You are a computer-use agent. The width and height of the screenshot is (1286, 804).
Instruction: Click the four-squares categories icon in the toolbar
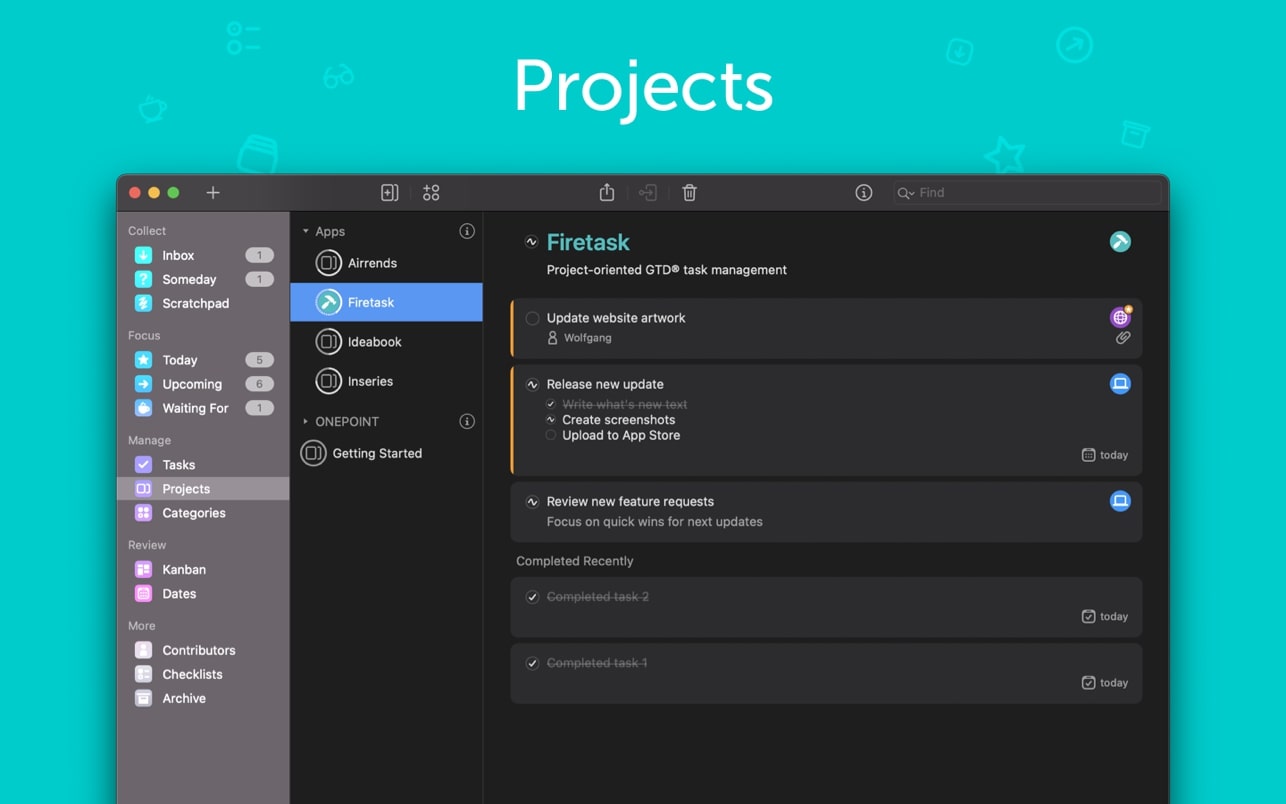(431, 193)
